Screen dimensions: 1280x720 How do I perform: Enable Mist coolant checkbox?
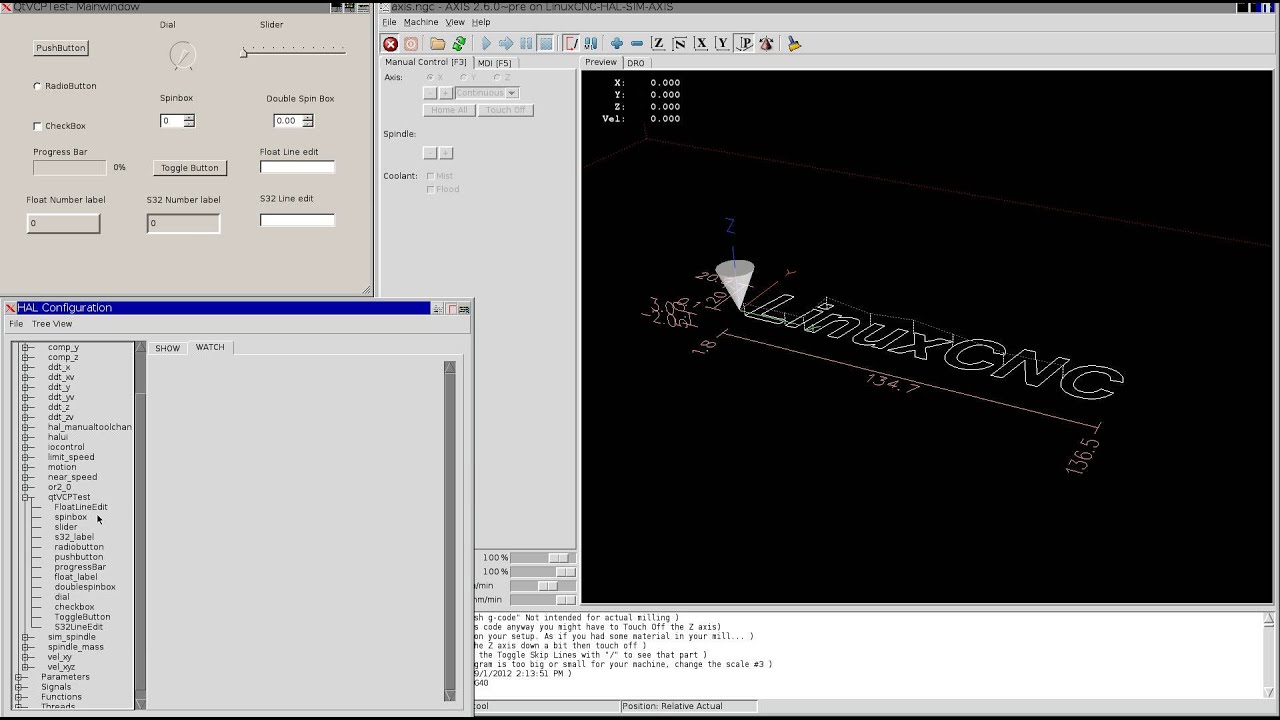click(431, 176)
